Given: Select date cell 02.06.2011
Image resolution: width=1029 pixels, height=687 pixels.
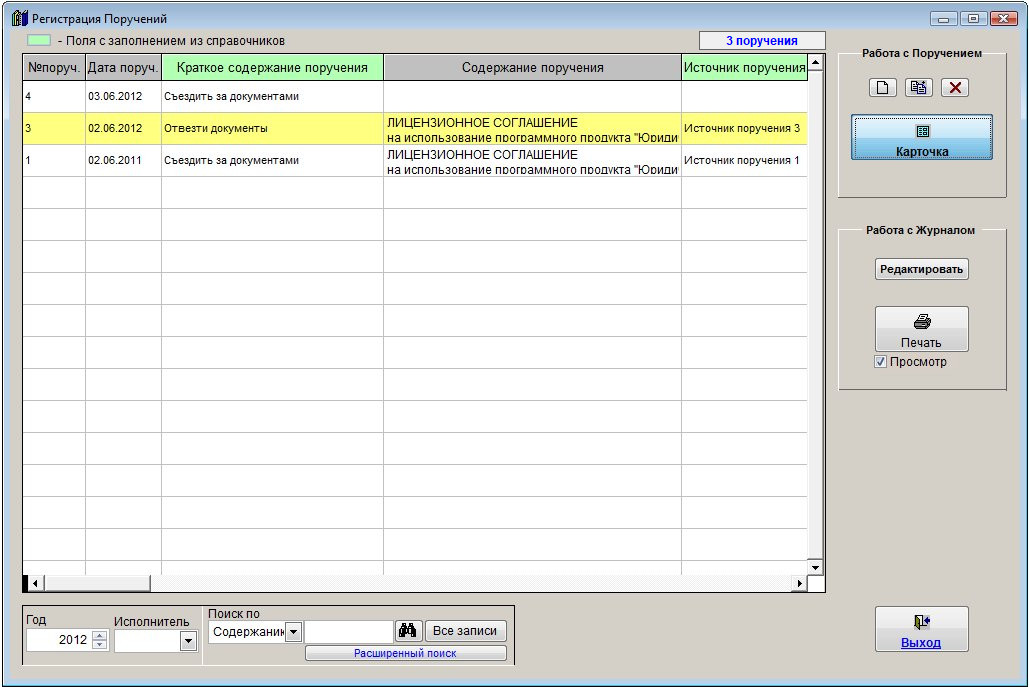Looking at the screenshot, I should point(123,161).
